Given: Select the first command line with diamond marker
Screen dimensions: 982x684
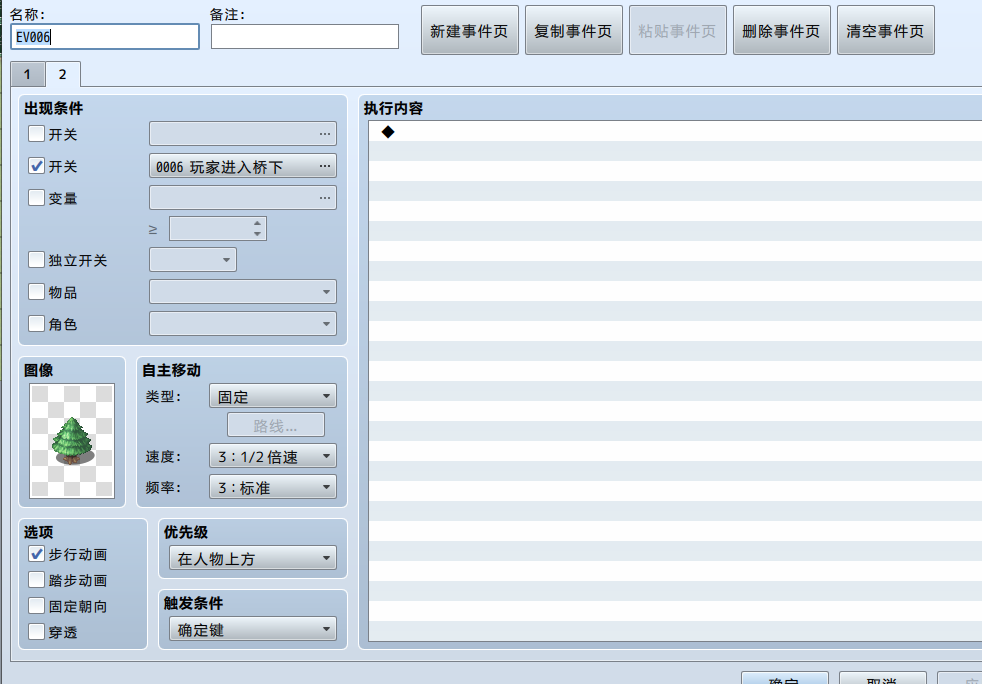Looking at the screenshot, I should point(676,132).
